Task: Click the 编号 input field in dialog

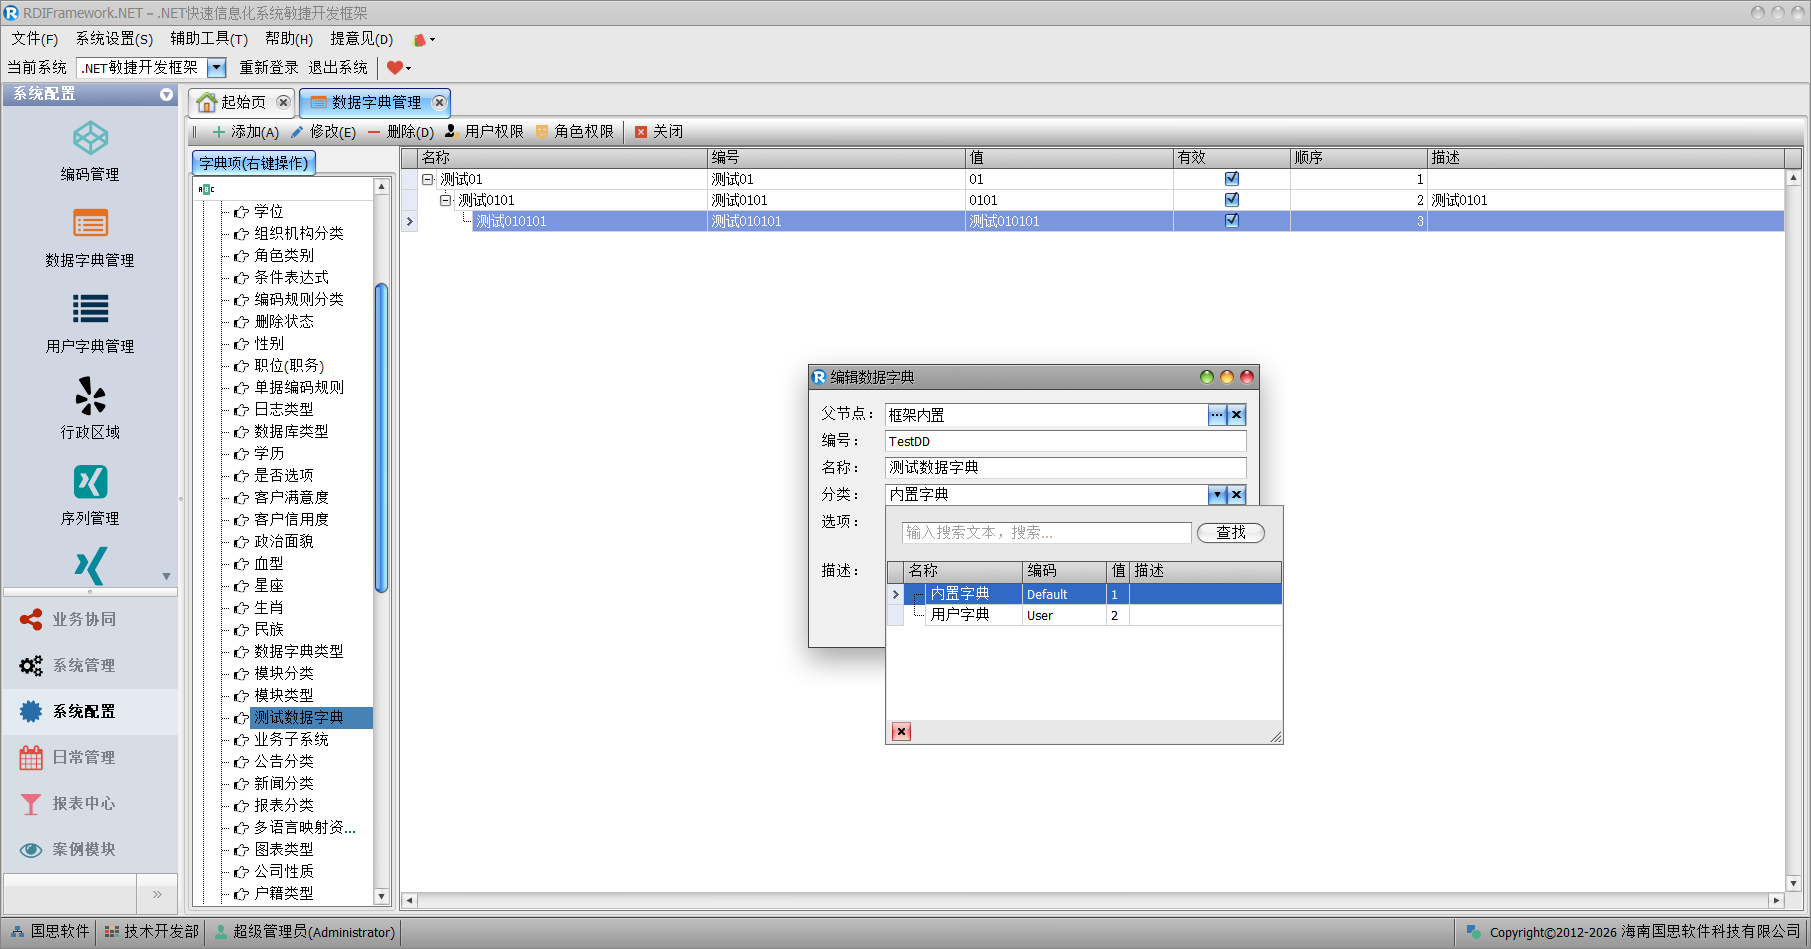Action: [1065, 442]
